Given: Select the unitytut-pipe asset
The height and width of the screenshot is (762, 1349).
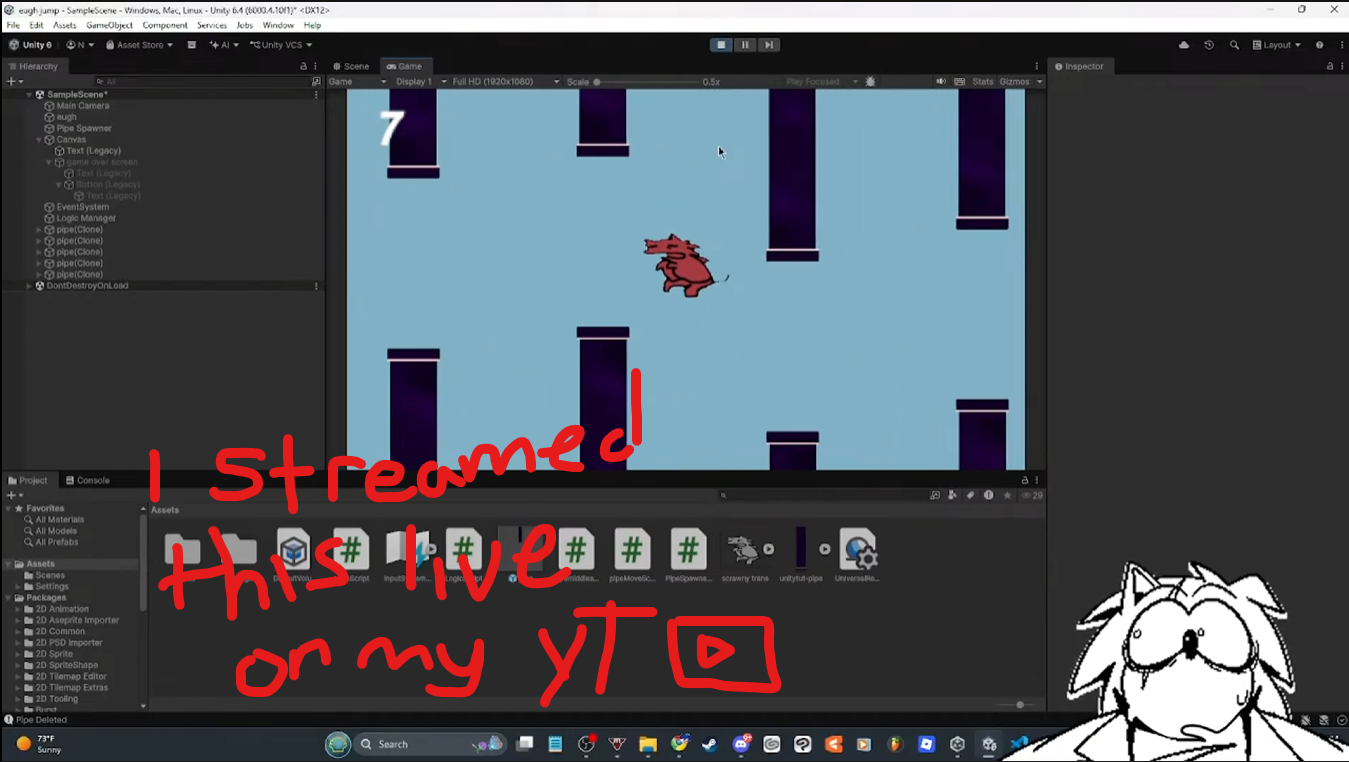Looking at the screenshot, I should pyautogui.click(x=801, y=556).
